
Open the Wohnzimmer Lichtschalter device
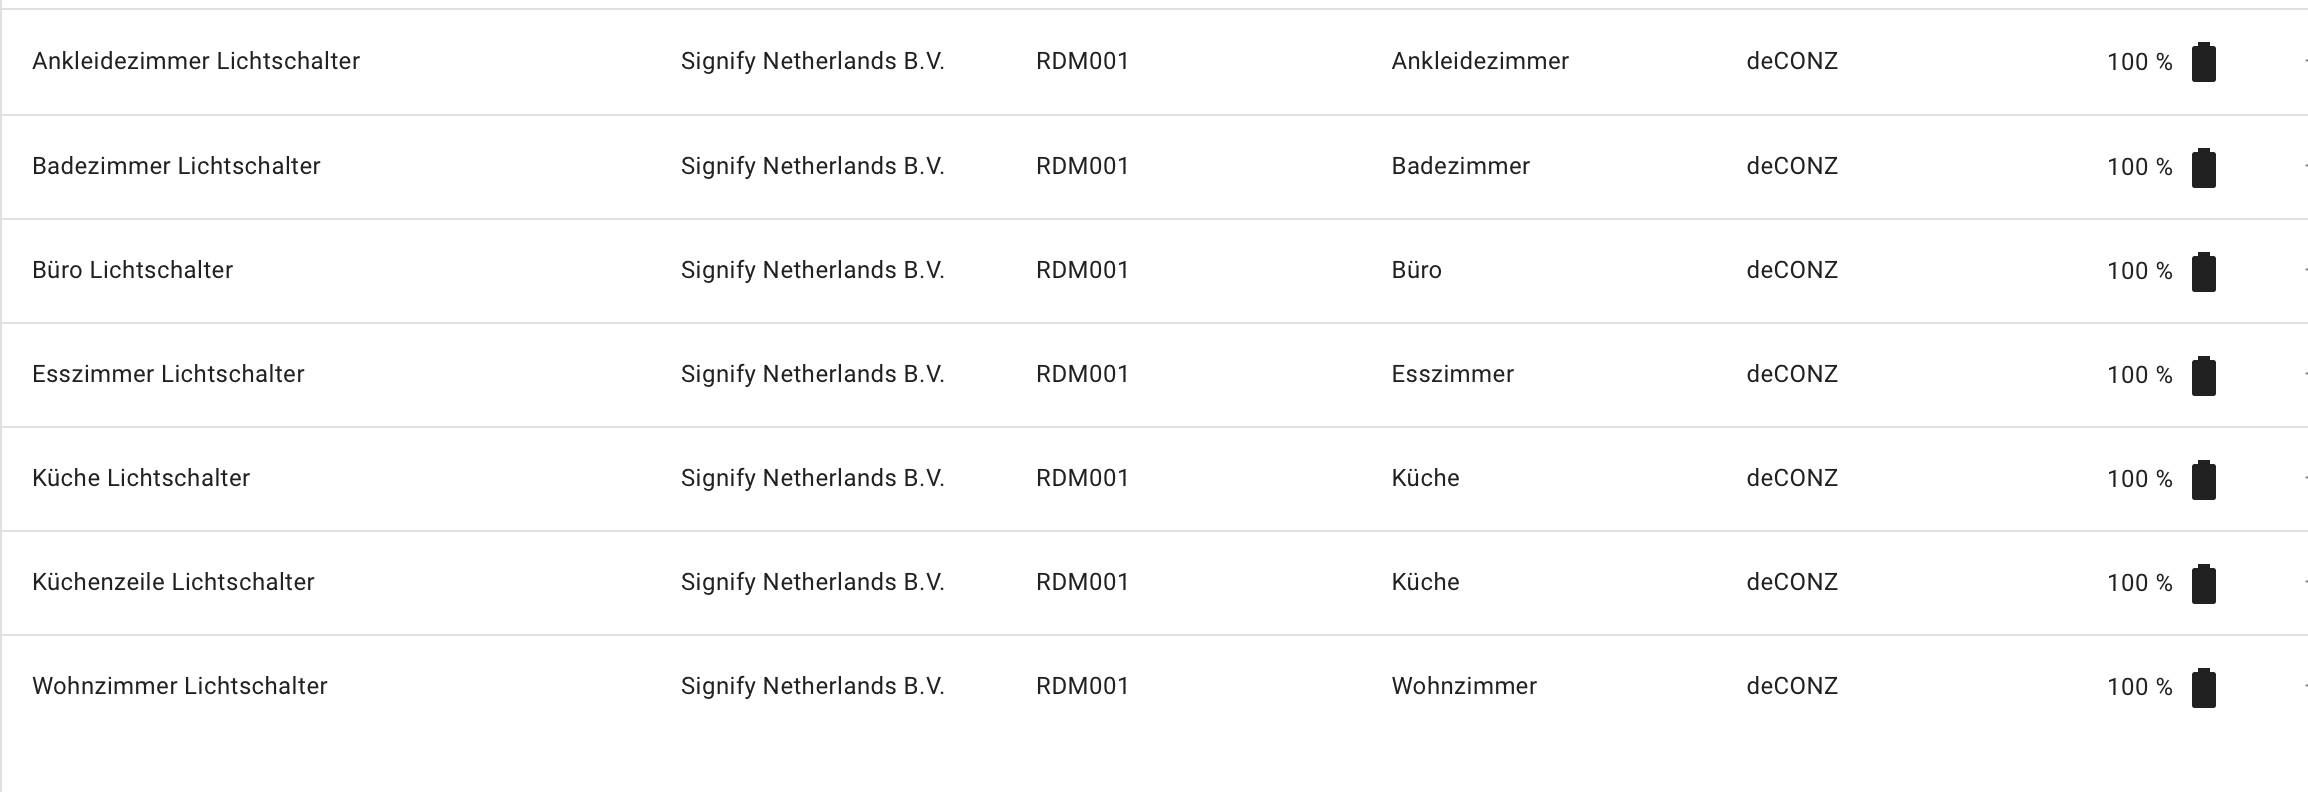(x=181, y=686)
